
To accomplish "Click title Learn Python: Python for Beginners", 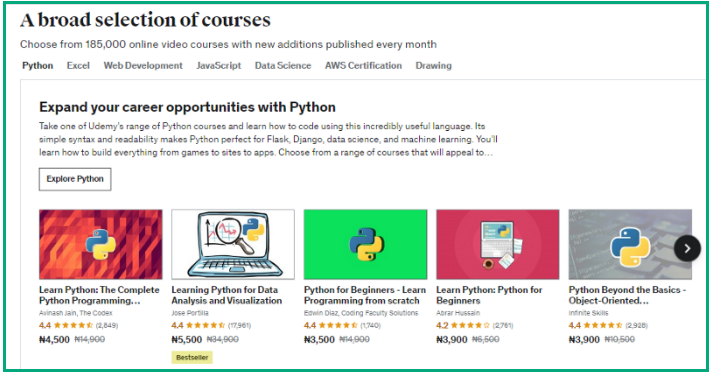I will coord(489,295).
